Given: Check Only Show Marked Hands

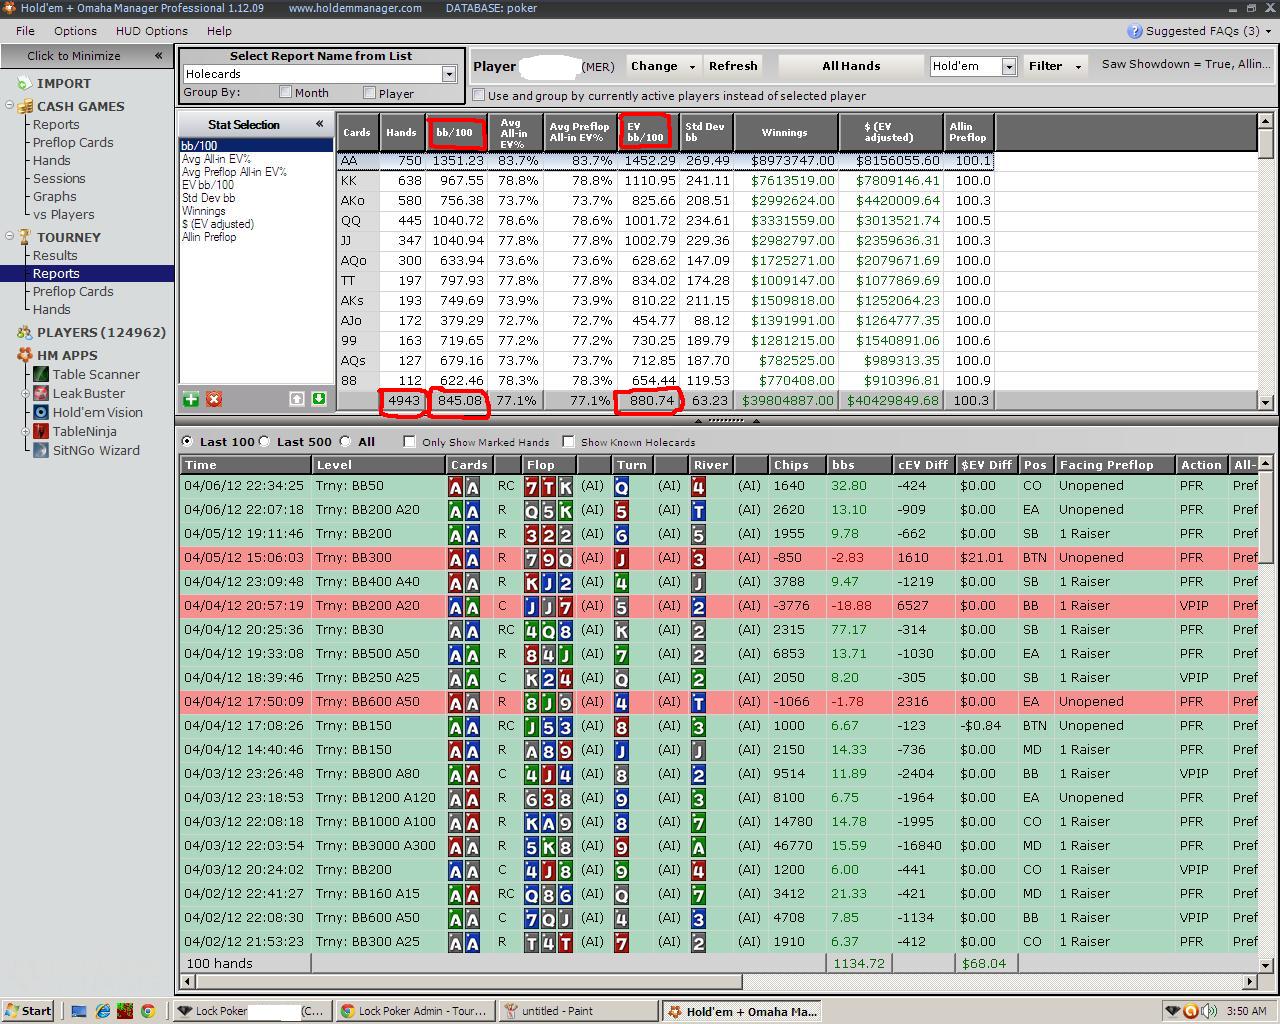Looking at the screenshot, I should pos(410,441).
